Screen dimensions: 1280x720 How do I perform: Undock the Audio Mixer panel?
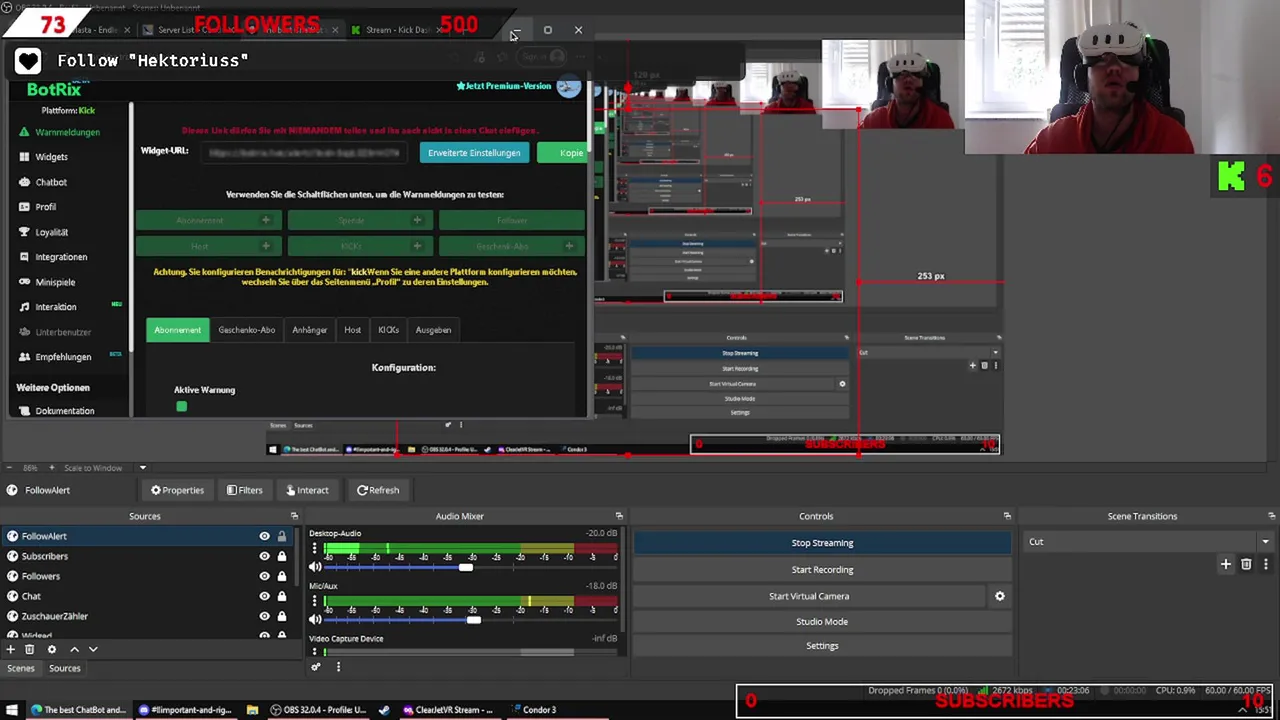pos(619,516)
